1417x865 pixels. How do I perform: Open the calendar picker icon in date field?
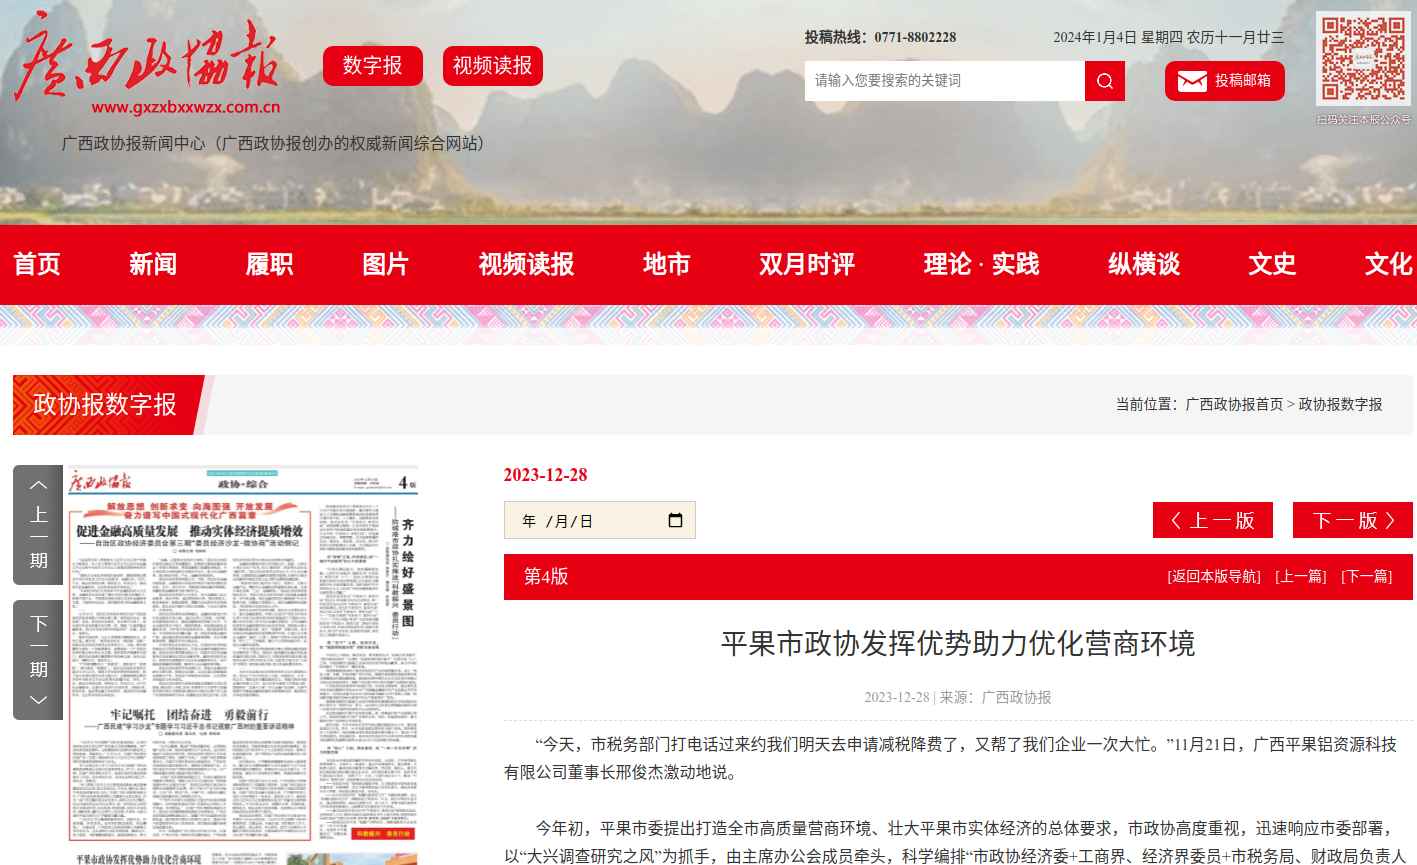[675, 520]
